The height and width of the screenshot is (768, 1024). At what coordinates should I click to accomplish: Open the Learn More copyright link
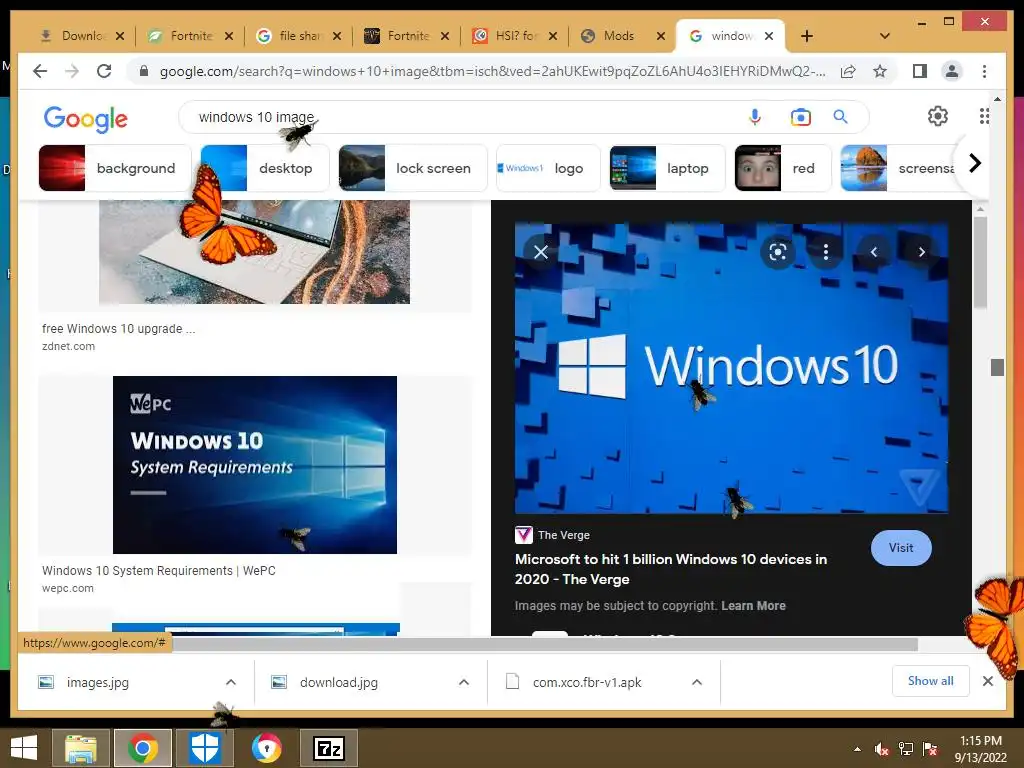pyautogui.click(x=753, y=605)
